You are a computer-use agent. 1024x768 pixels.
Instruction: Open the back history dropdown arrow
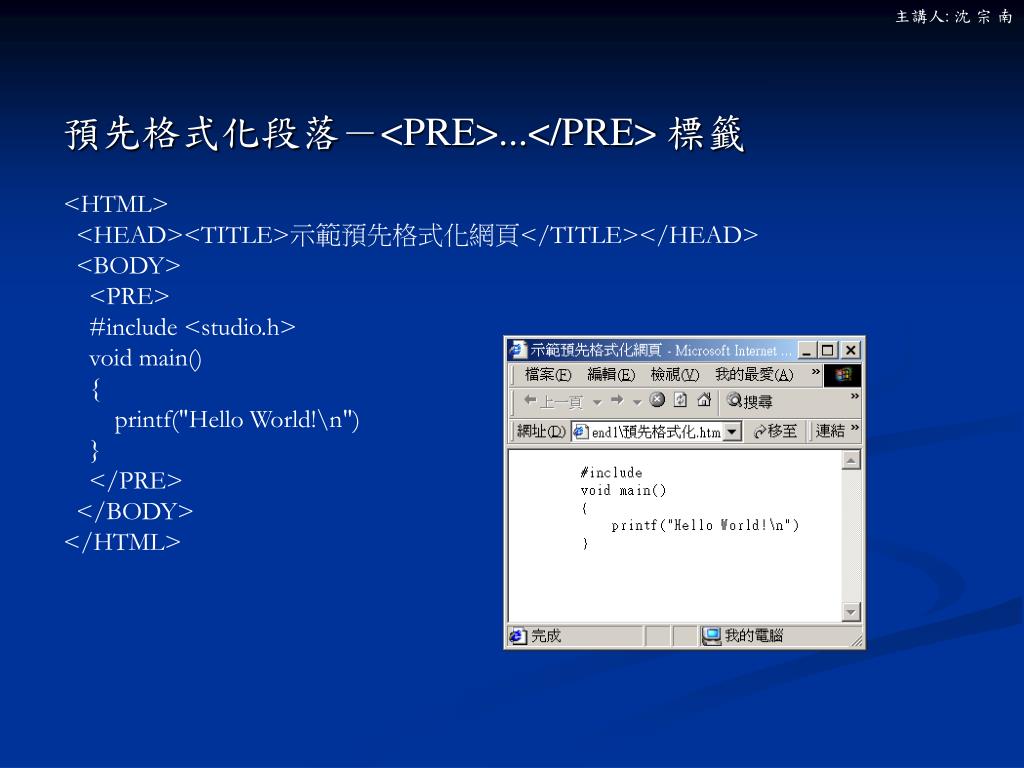click(x=597, y=402)
